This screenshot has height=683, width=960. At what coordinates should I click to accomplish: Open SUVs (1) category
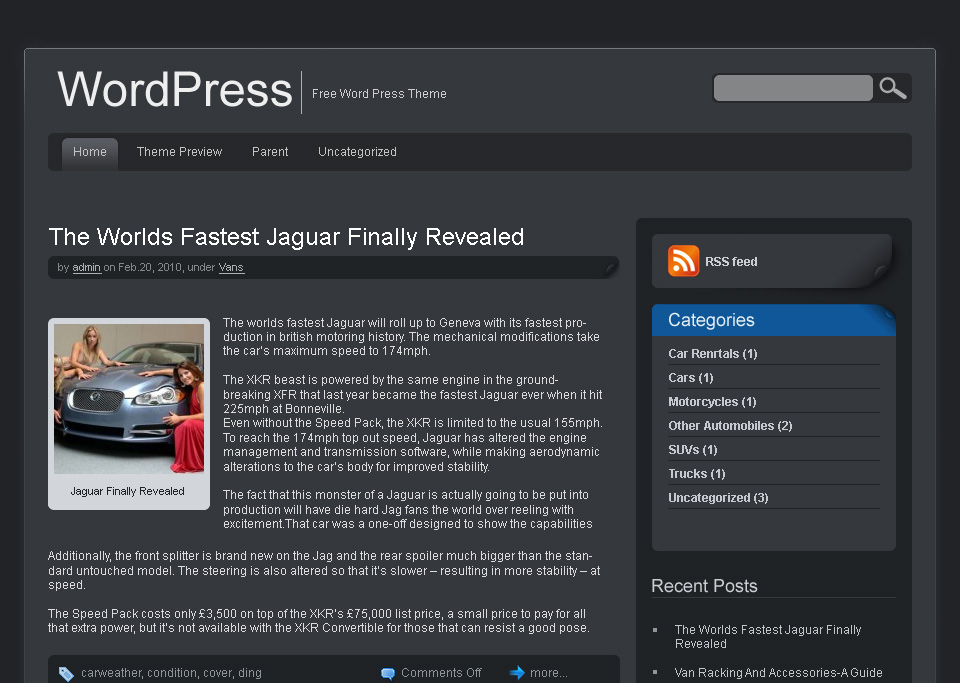click(692, 450)
